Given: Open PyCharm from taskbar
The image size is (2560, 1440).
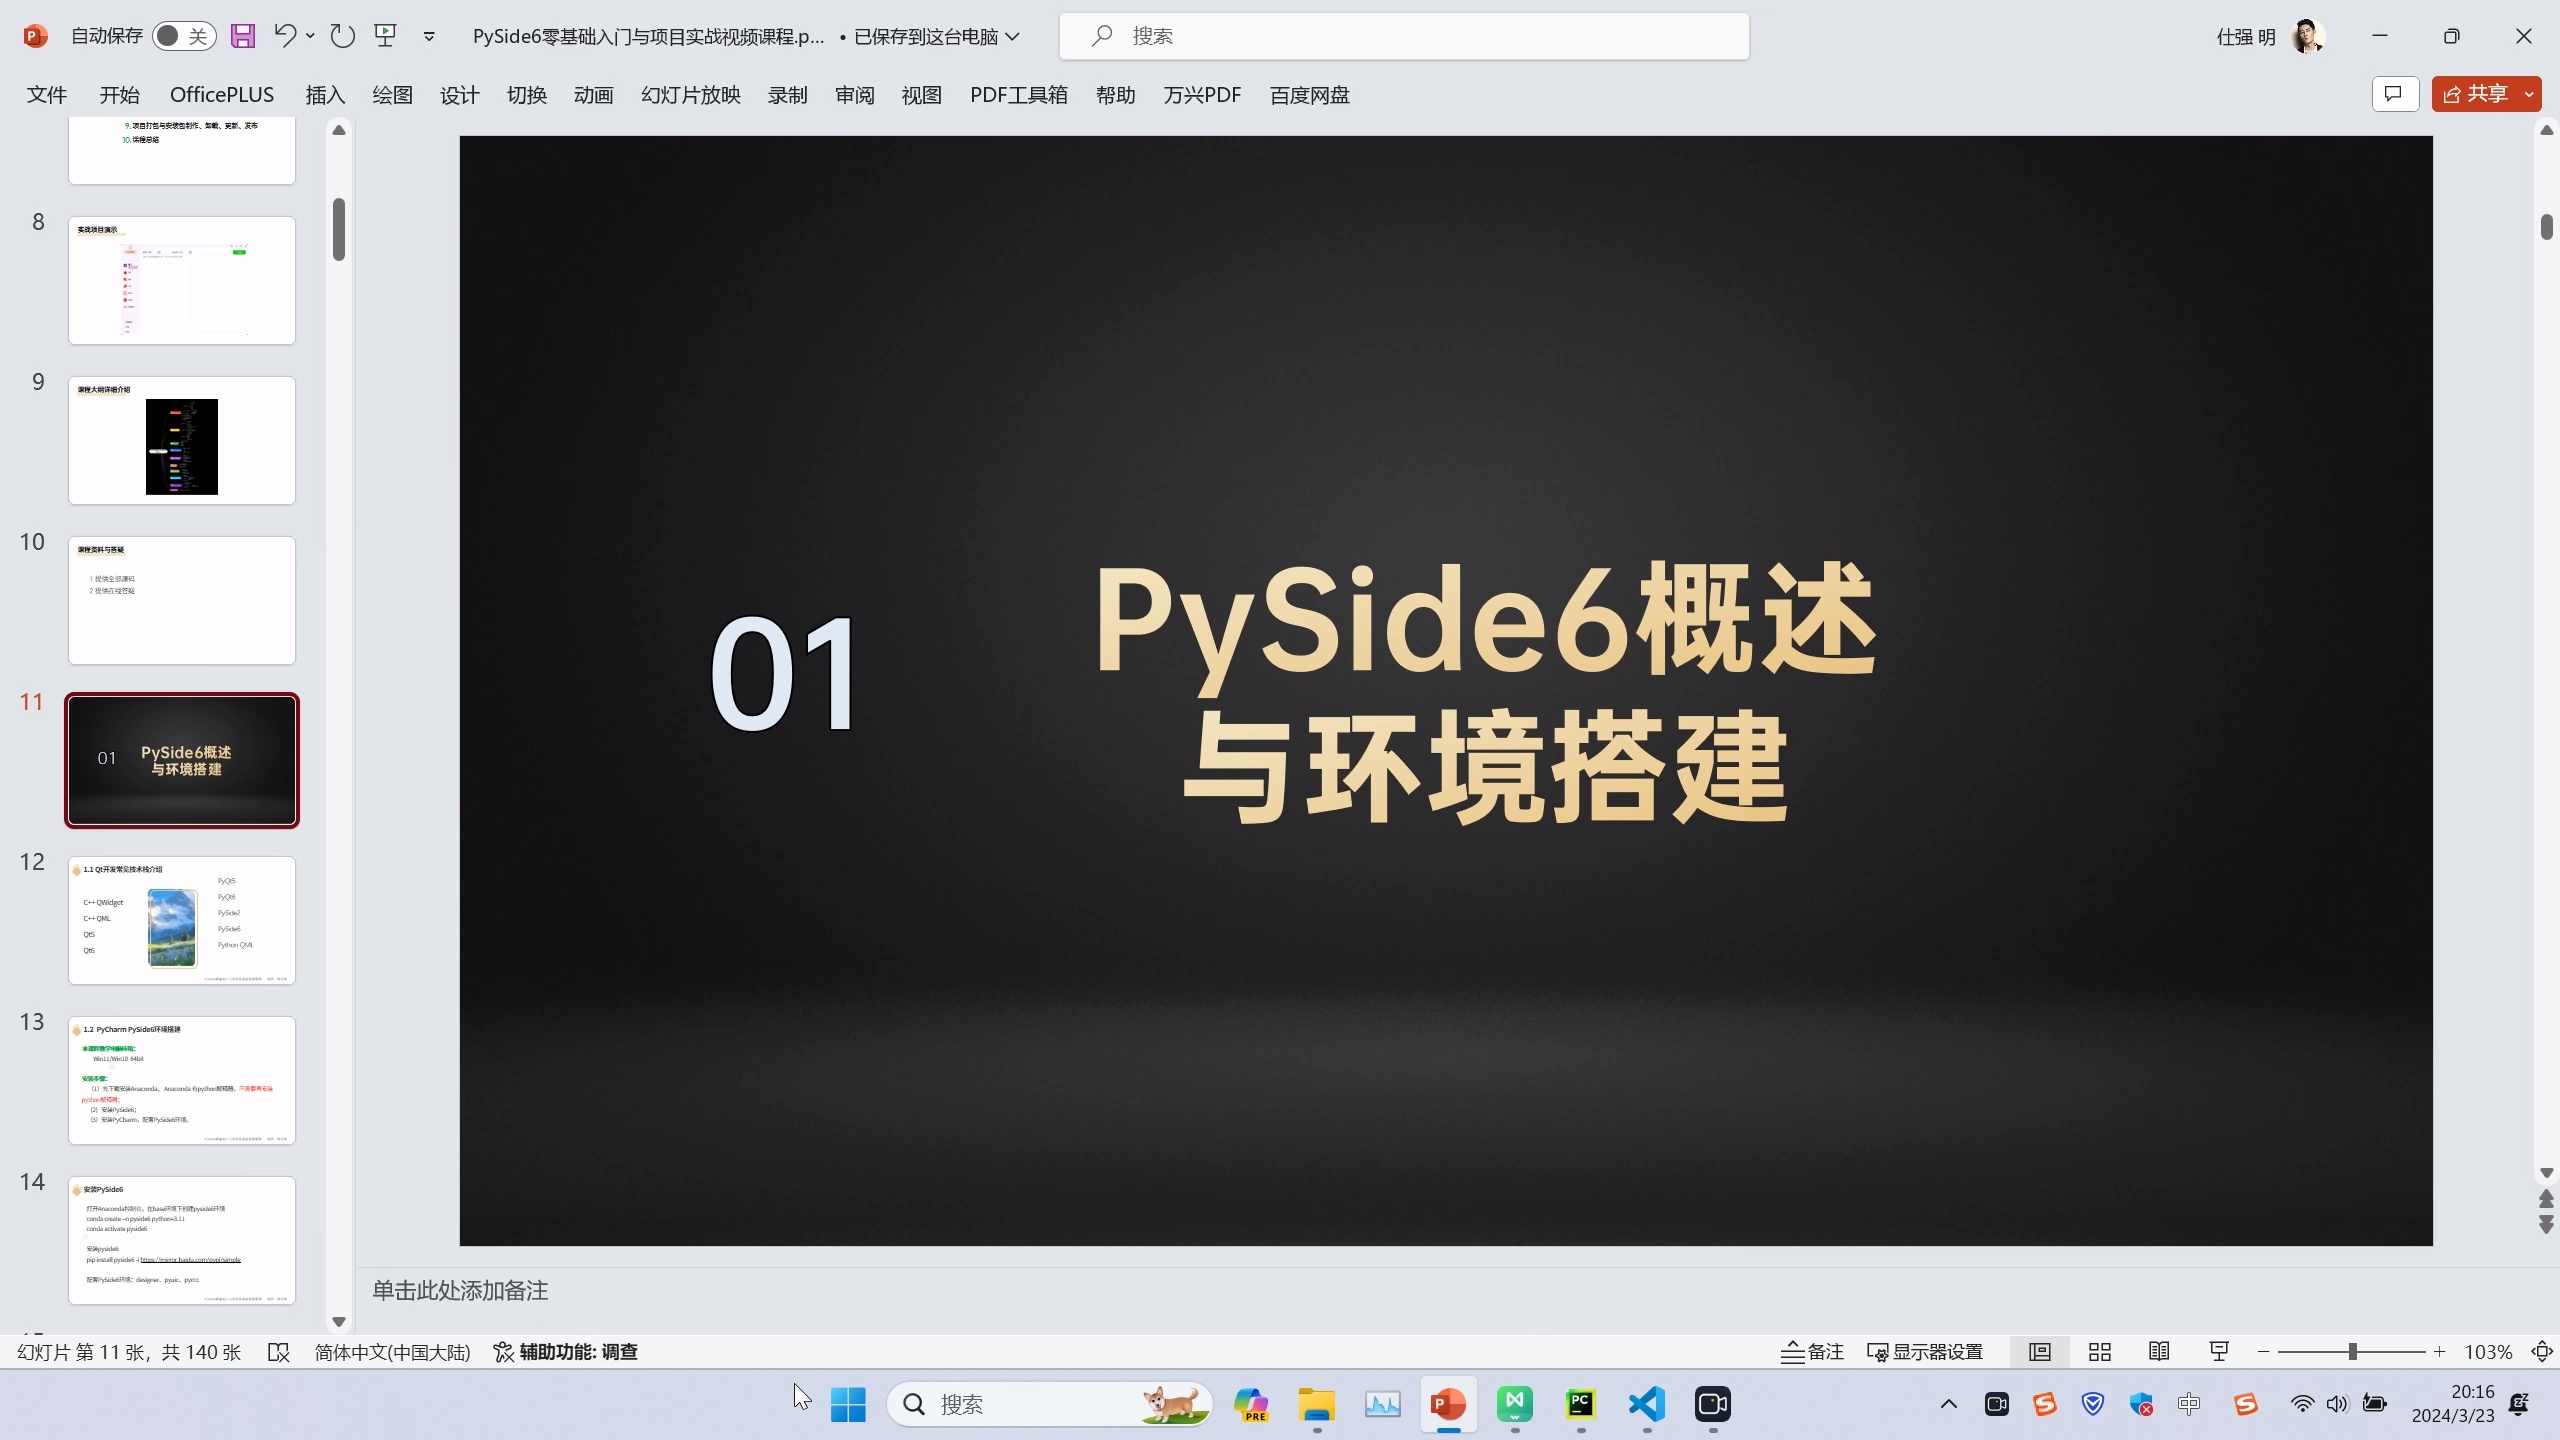Looking at the screenshot, I should tap(1581, 1404).
